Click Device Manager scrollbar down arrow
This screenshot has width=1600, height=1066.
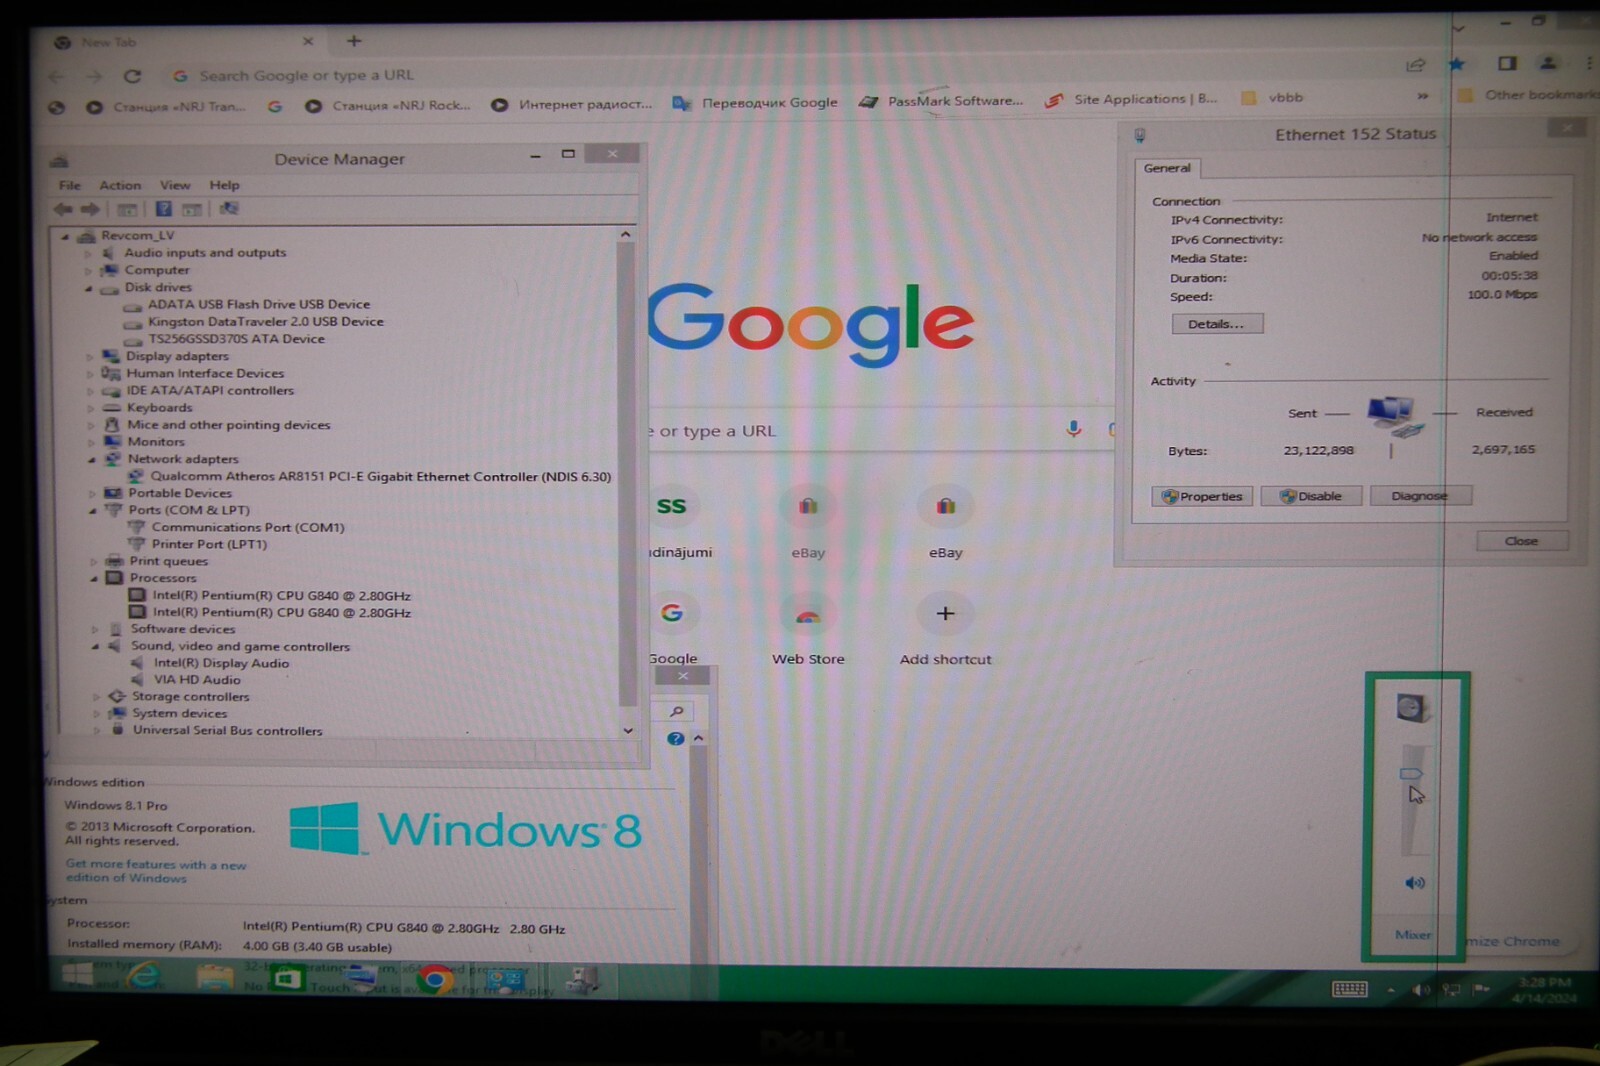(x=628, y=731)
